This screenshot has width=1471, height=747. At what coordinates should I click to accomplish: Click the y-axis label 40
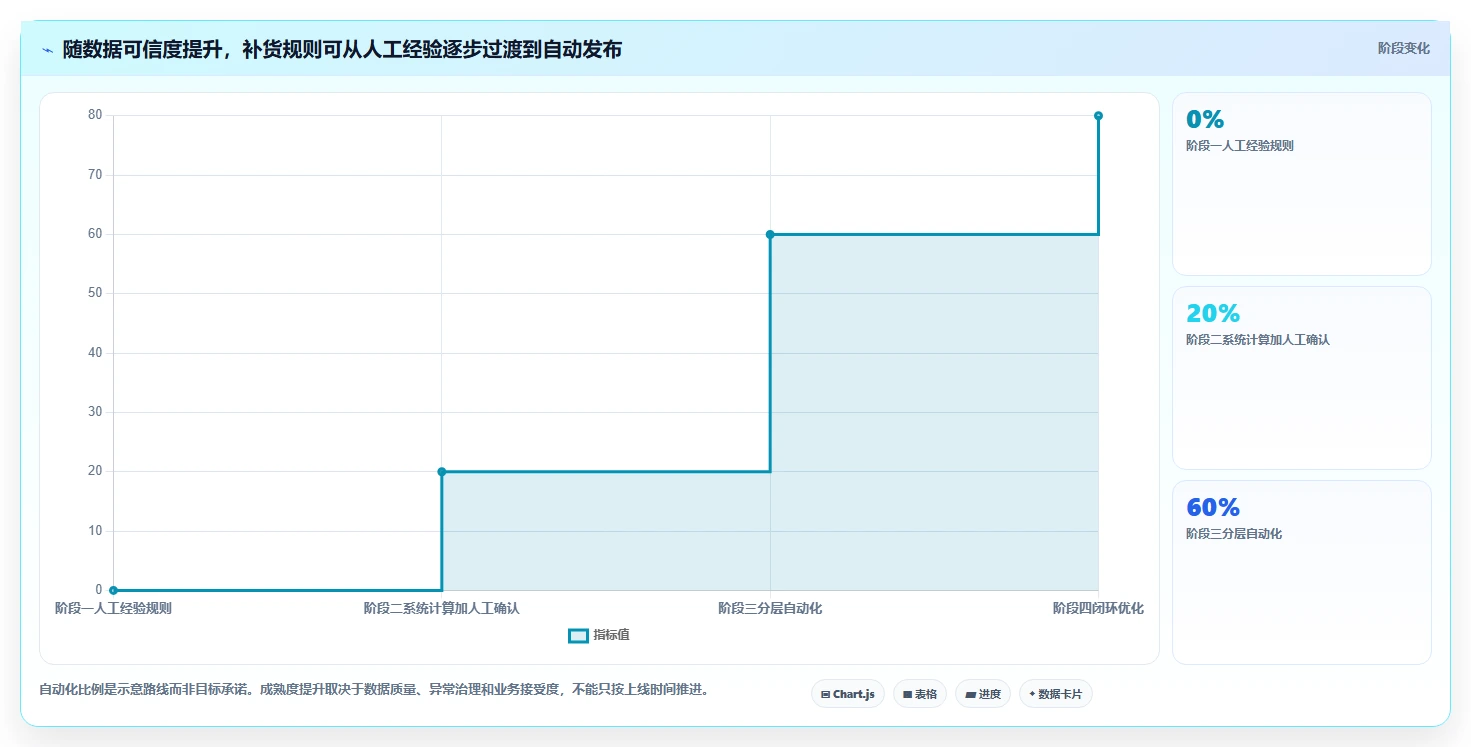point(95,352)
